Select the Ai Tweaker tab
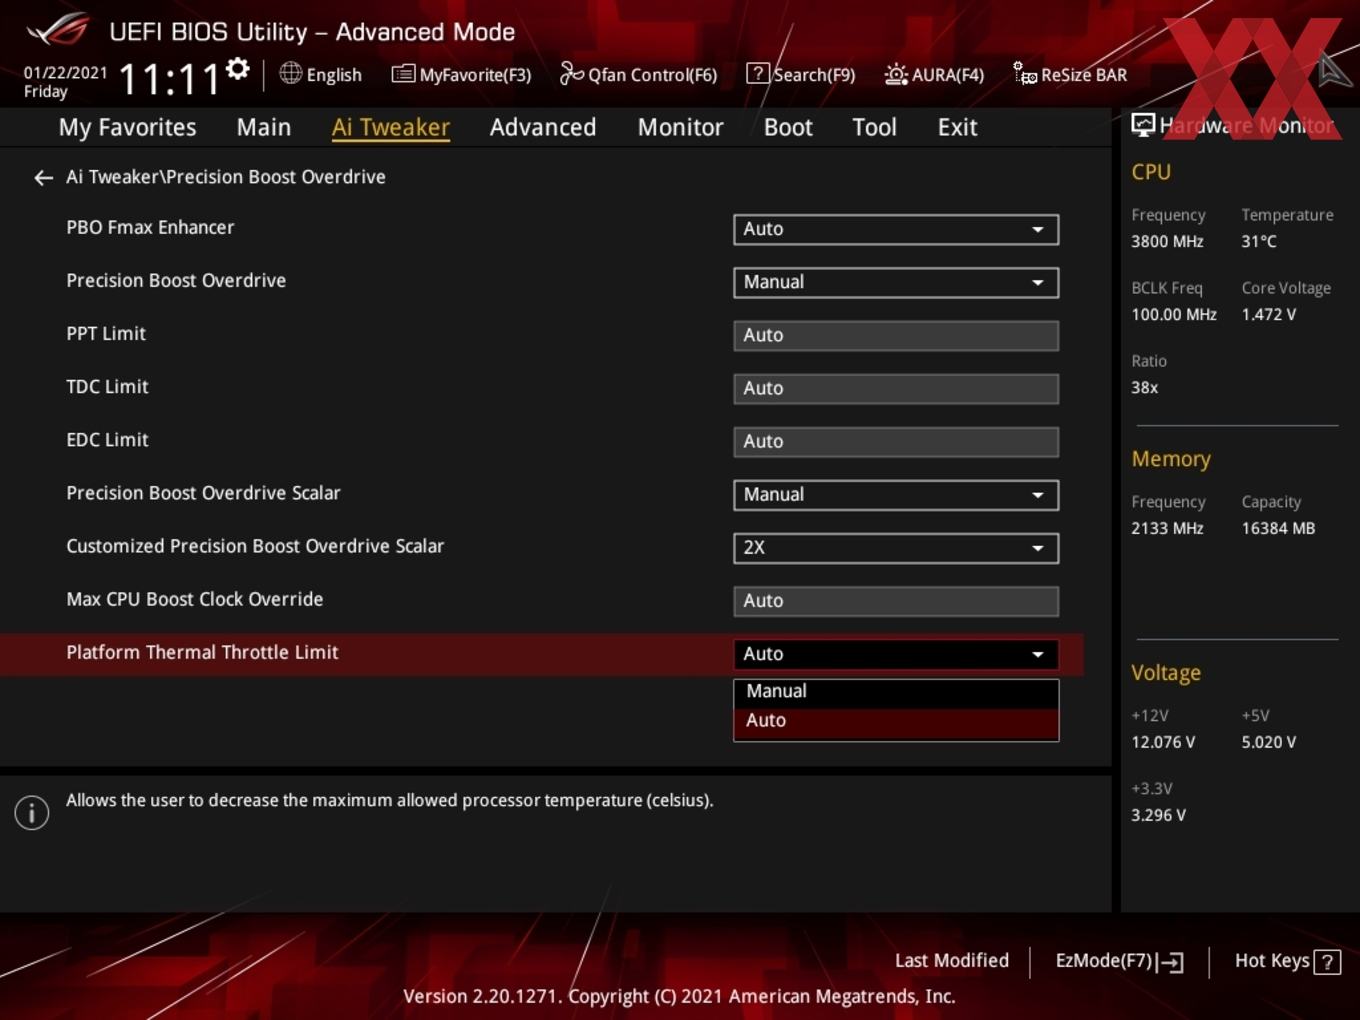1360x1020 pixels. (391, 128)
